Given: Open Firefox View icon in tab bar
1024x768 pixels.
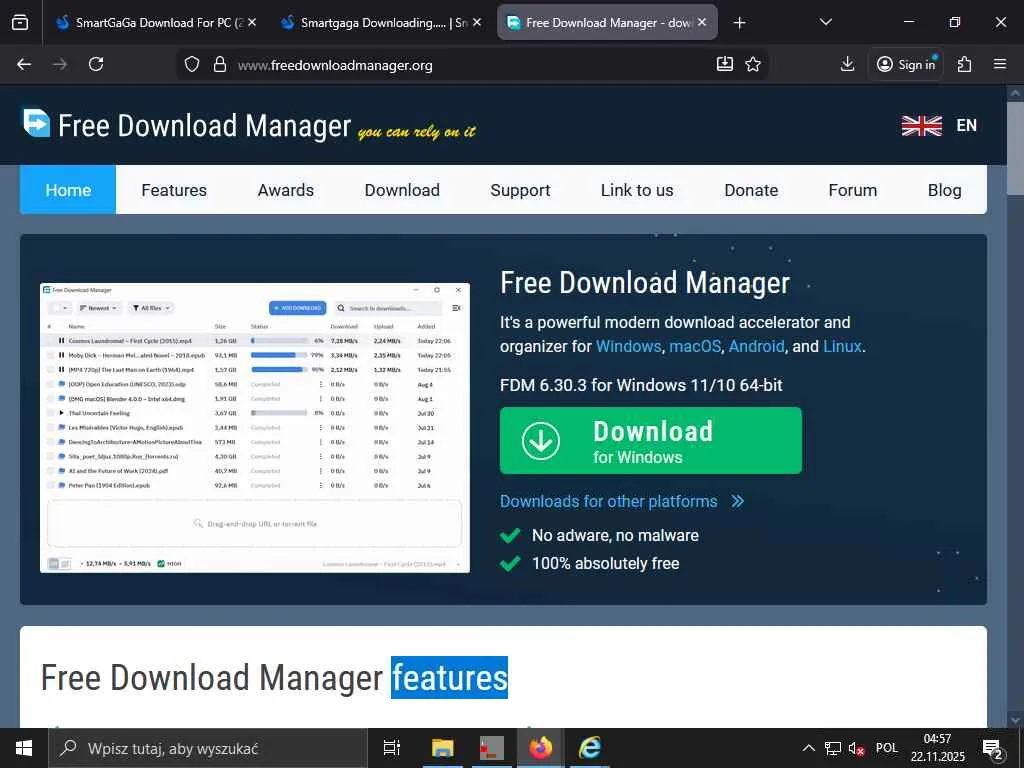Looking at the screenshot, I should pos(20,22).
